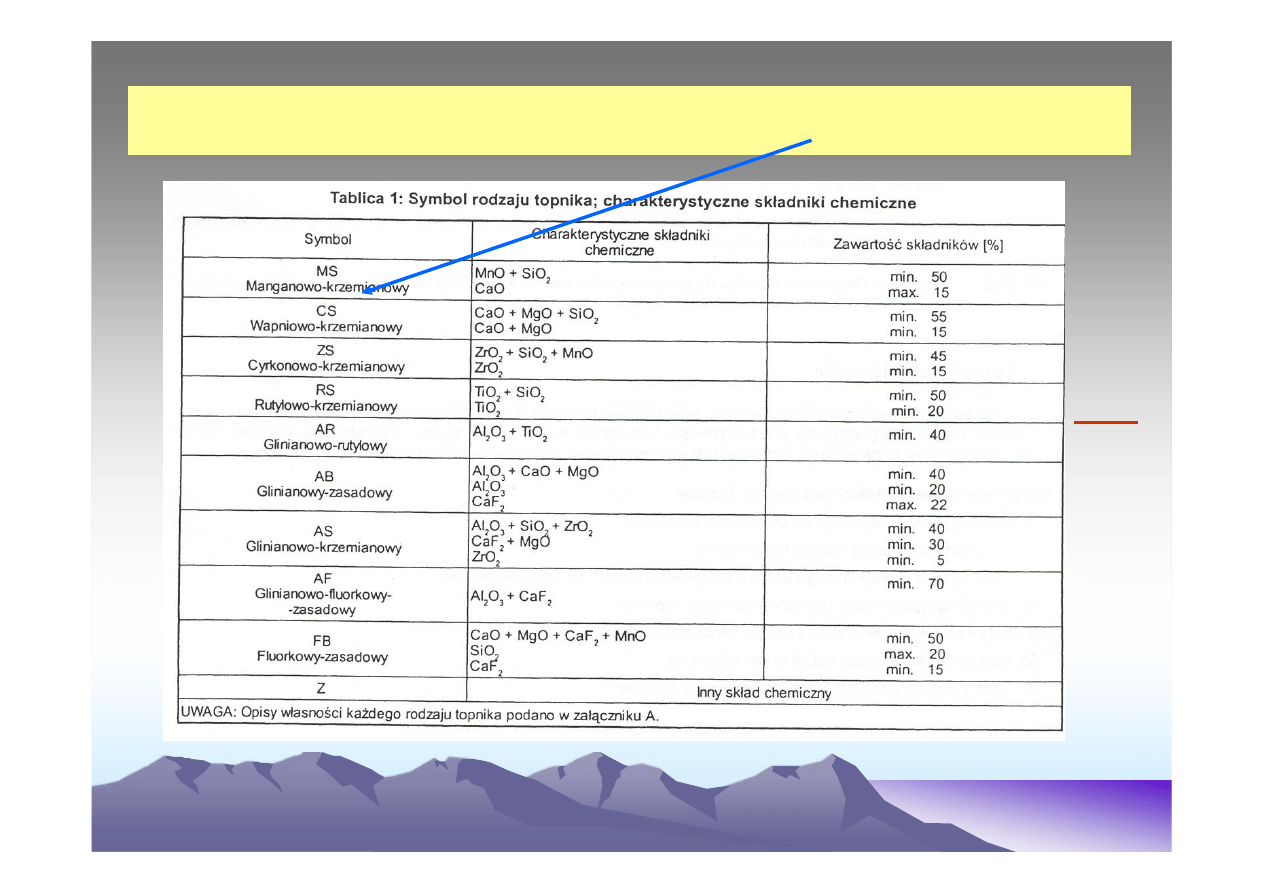Select the 'Symbol' column header
The height and width of the screenshot is (893, 1263).
328,240
